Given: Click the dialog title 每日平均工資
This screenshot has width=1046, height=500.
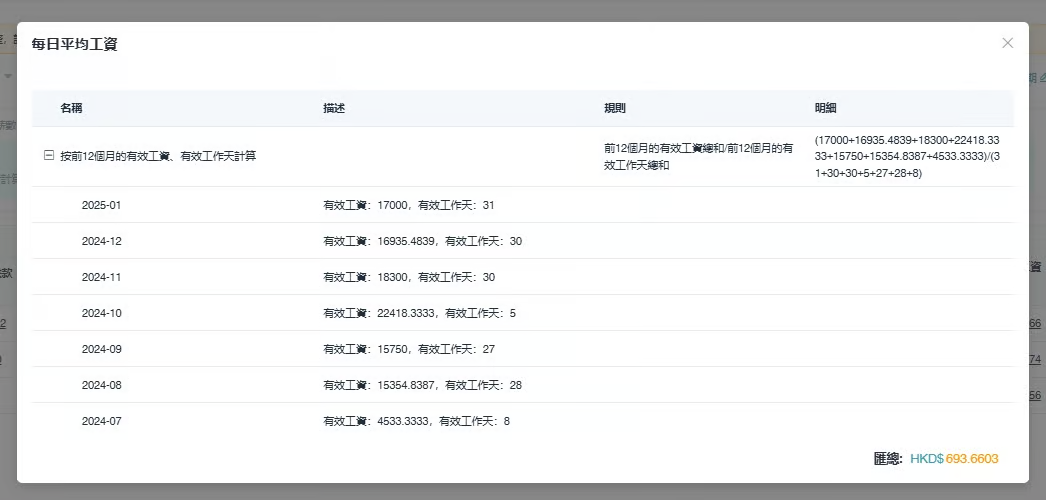Looking at the screenshot, I should [x=74, y=44].
